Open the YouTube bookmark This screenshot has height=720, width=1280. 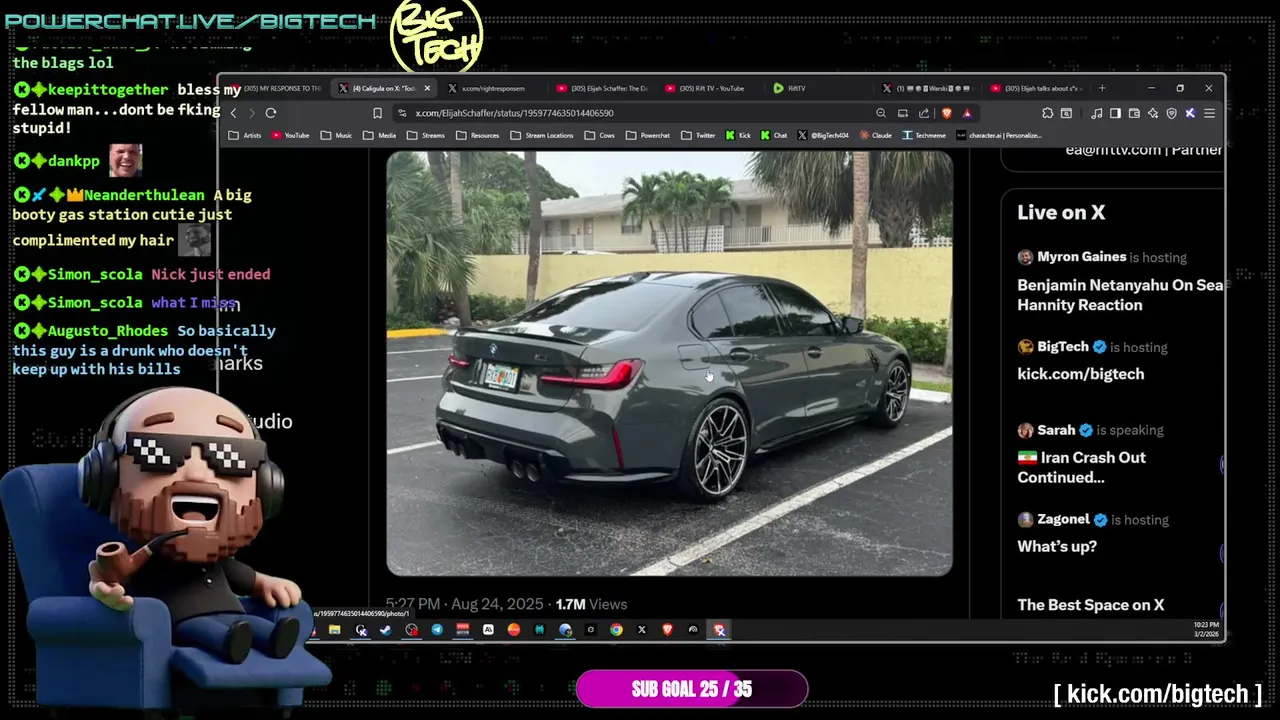290,135
